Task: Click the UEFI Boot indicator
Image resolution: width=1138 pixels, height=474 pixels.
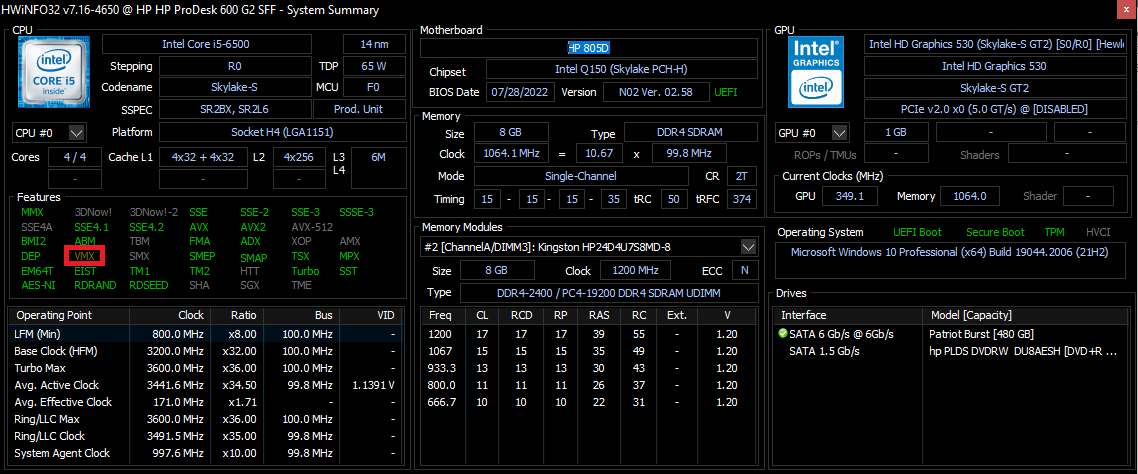Action: click(x=916, y=232)
